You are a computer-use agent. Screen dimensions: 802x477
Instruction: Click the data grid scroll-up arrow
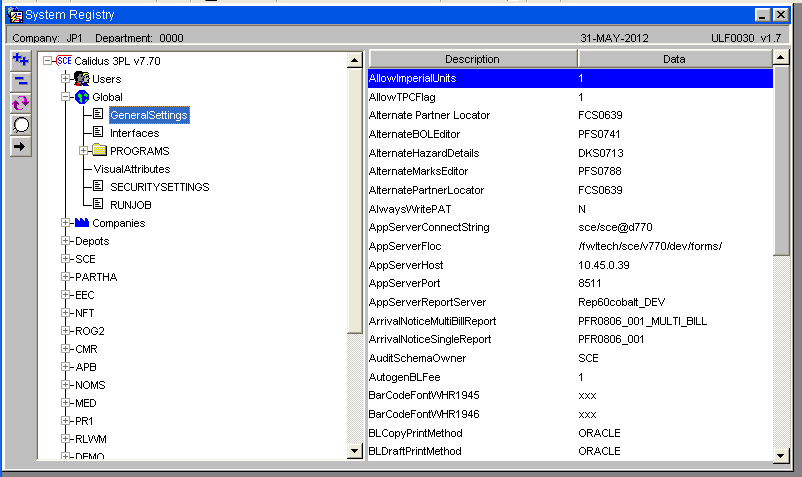781,57
